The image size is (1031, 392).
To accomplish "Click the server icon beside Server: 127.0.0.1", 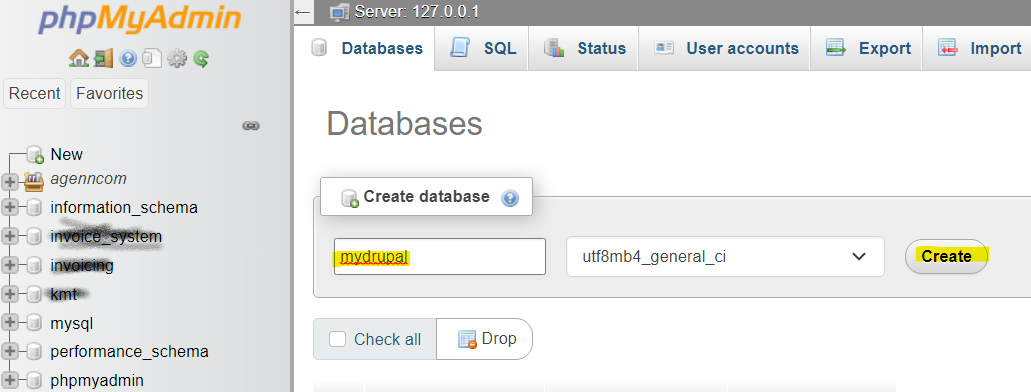I will pos(339,12).
